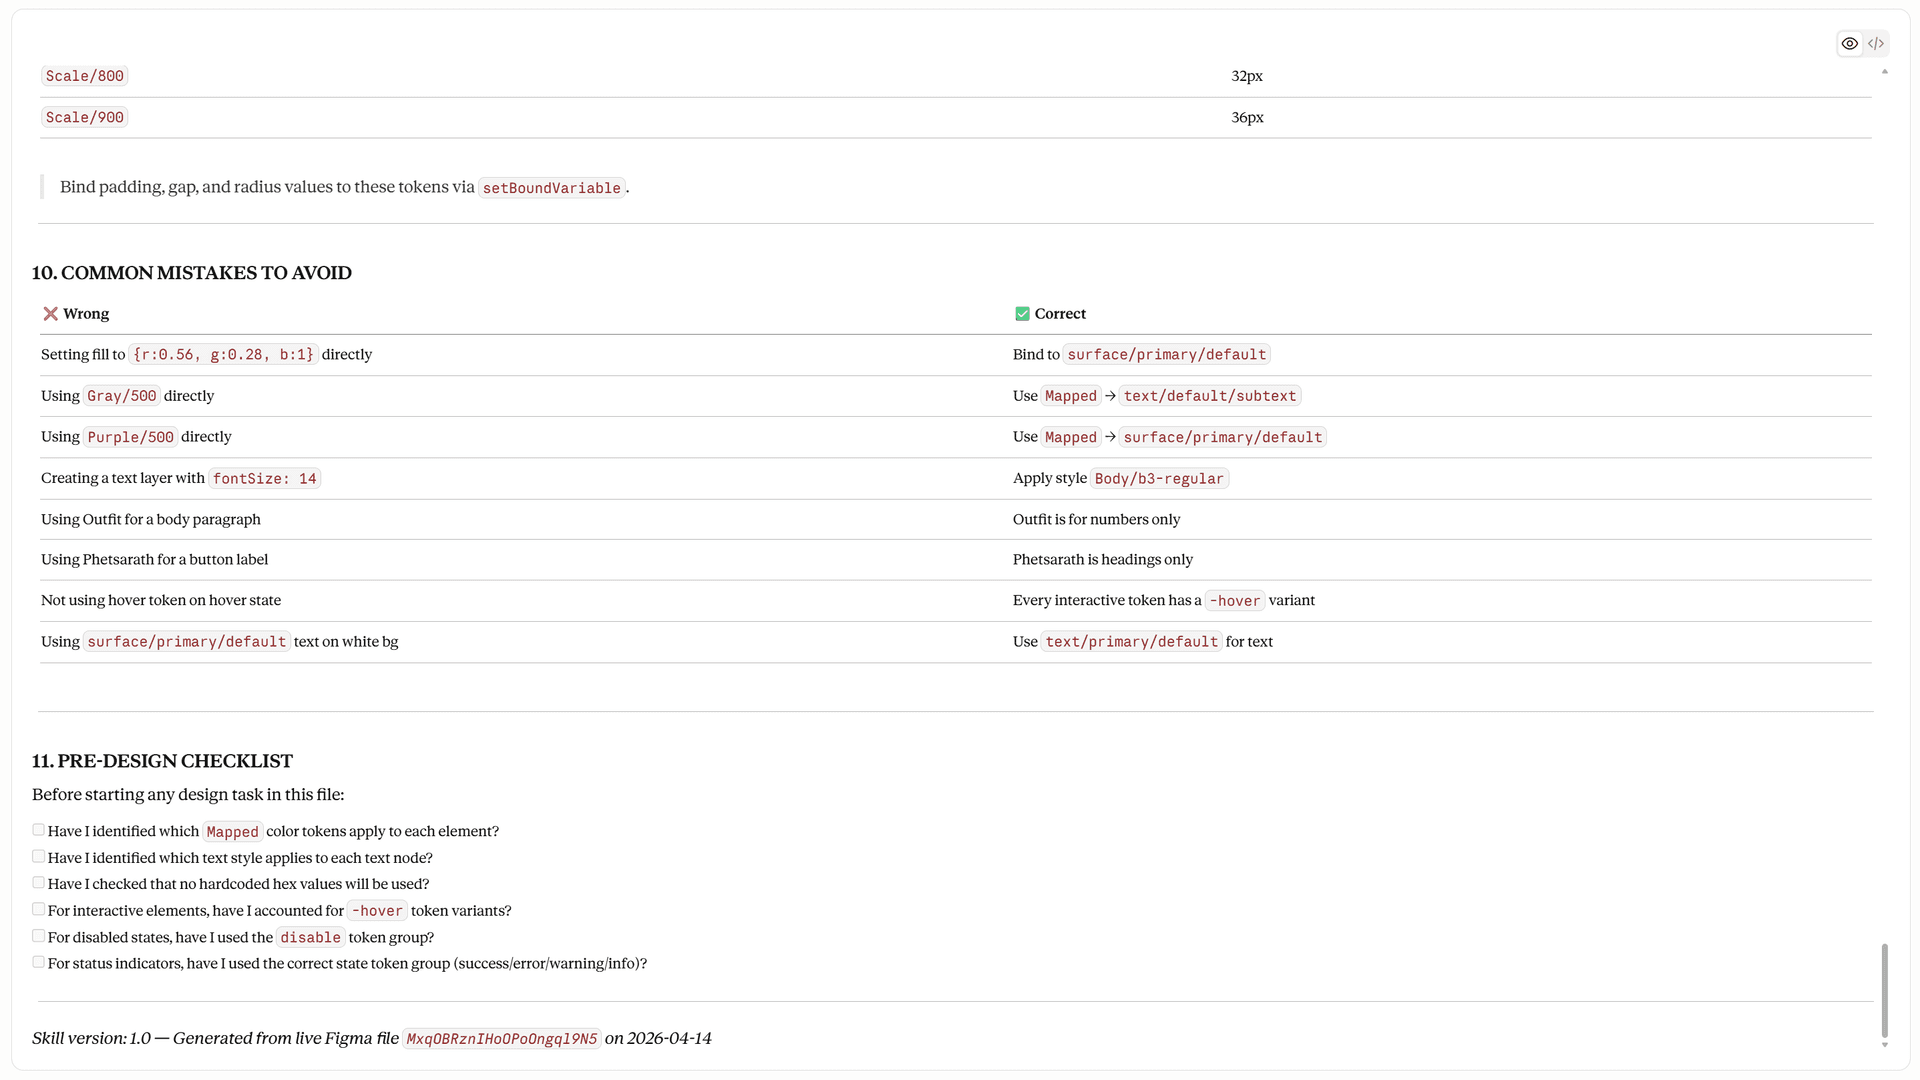Switch to source code view icon
Viewport: 1920px width, 1080px height.
point(1876,44)
